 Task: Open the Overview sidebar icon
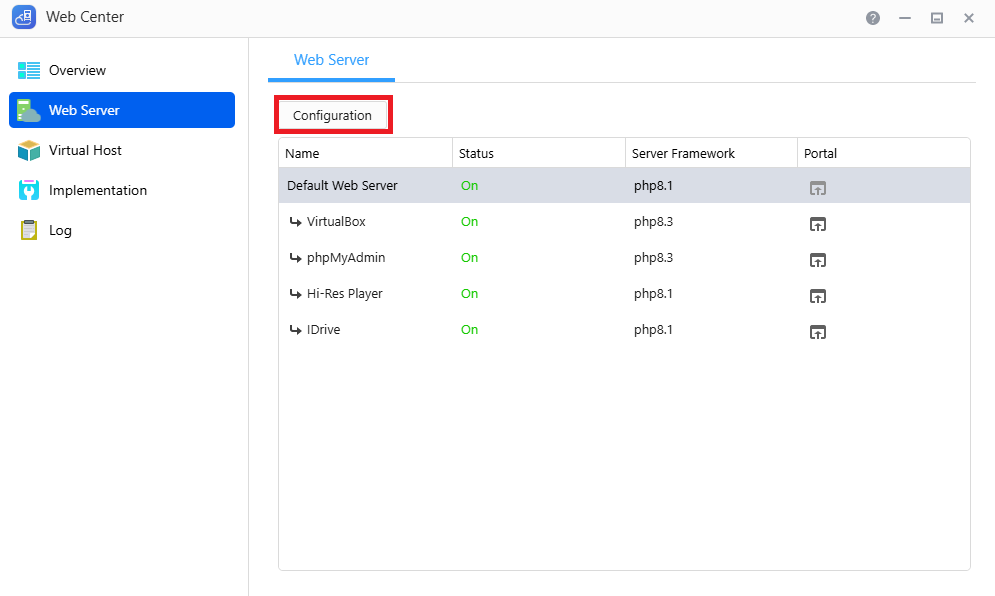point(29,70)
